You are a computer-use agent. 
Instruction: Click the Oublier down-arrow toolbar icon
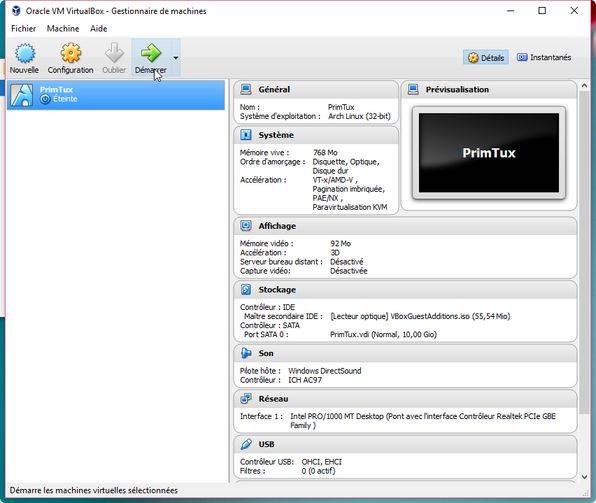(114, 53)
